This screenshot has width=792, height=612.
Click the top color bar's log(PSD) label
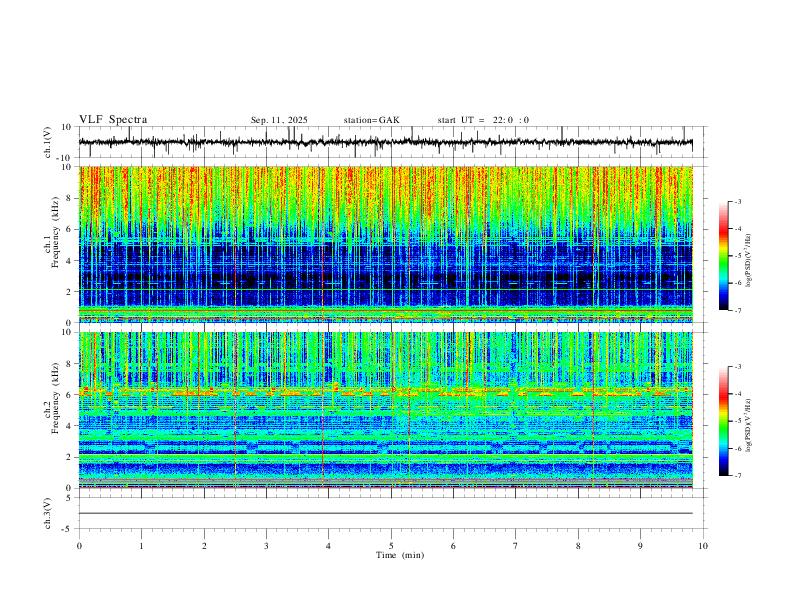(x=748, y=260)
